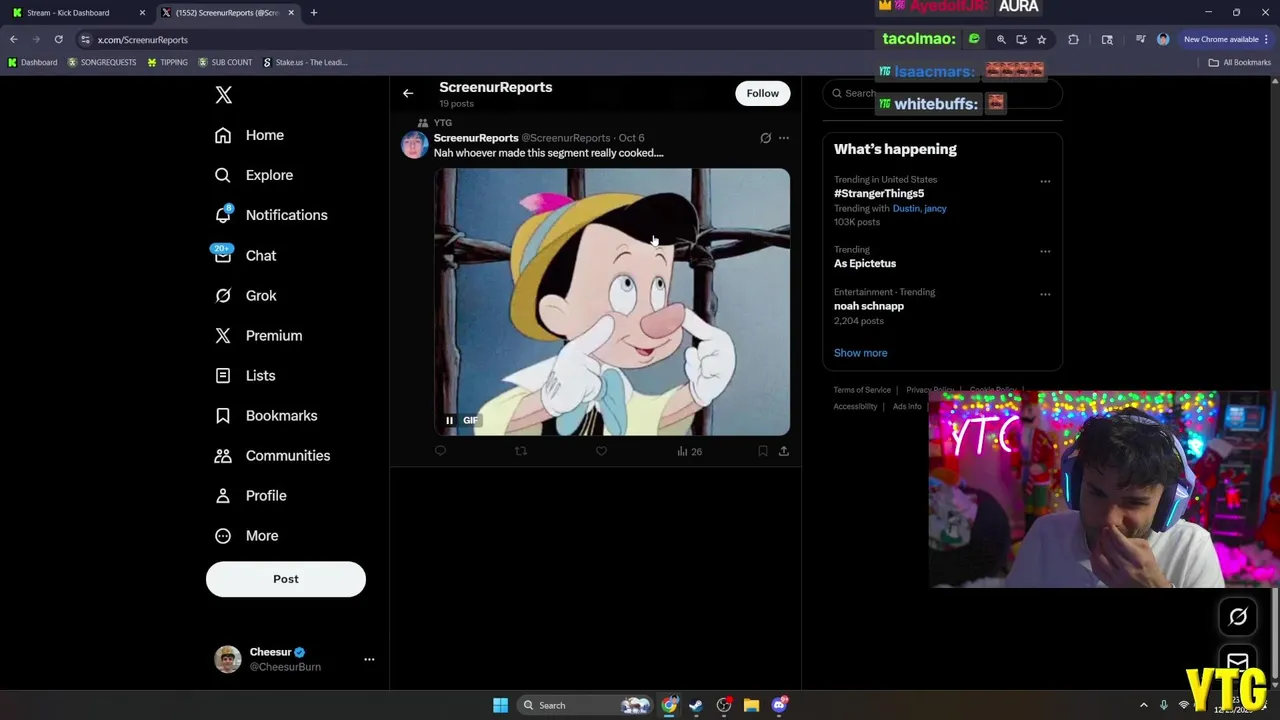Viewport: 1280px width, 720px height.
Task: Open the Chrome profile avatar
Action: (x=1163, y=39)
